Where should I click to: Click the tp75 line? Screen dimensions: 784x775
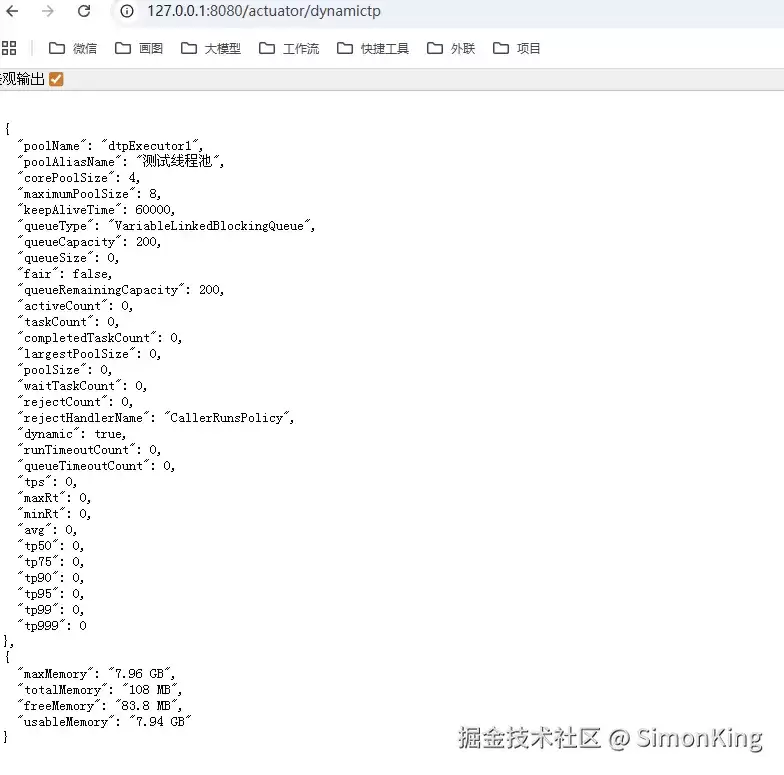point(50,562)
